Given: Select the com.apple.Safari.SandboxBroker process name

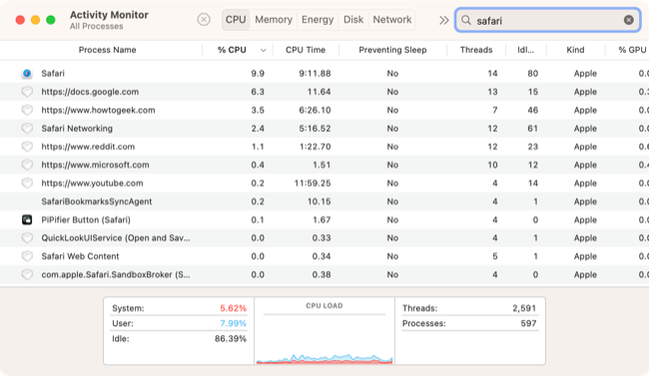Looking at the screenshot, I should (x=115, y=274).
